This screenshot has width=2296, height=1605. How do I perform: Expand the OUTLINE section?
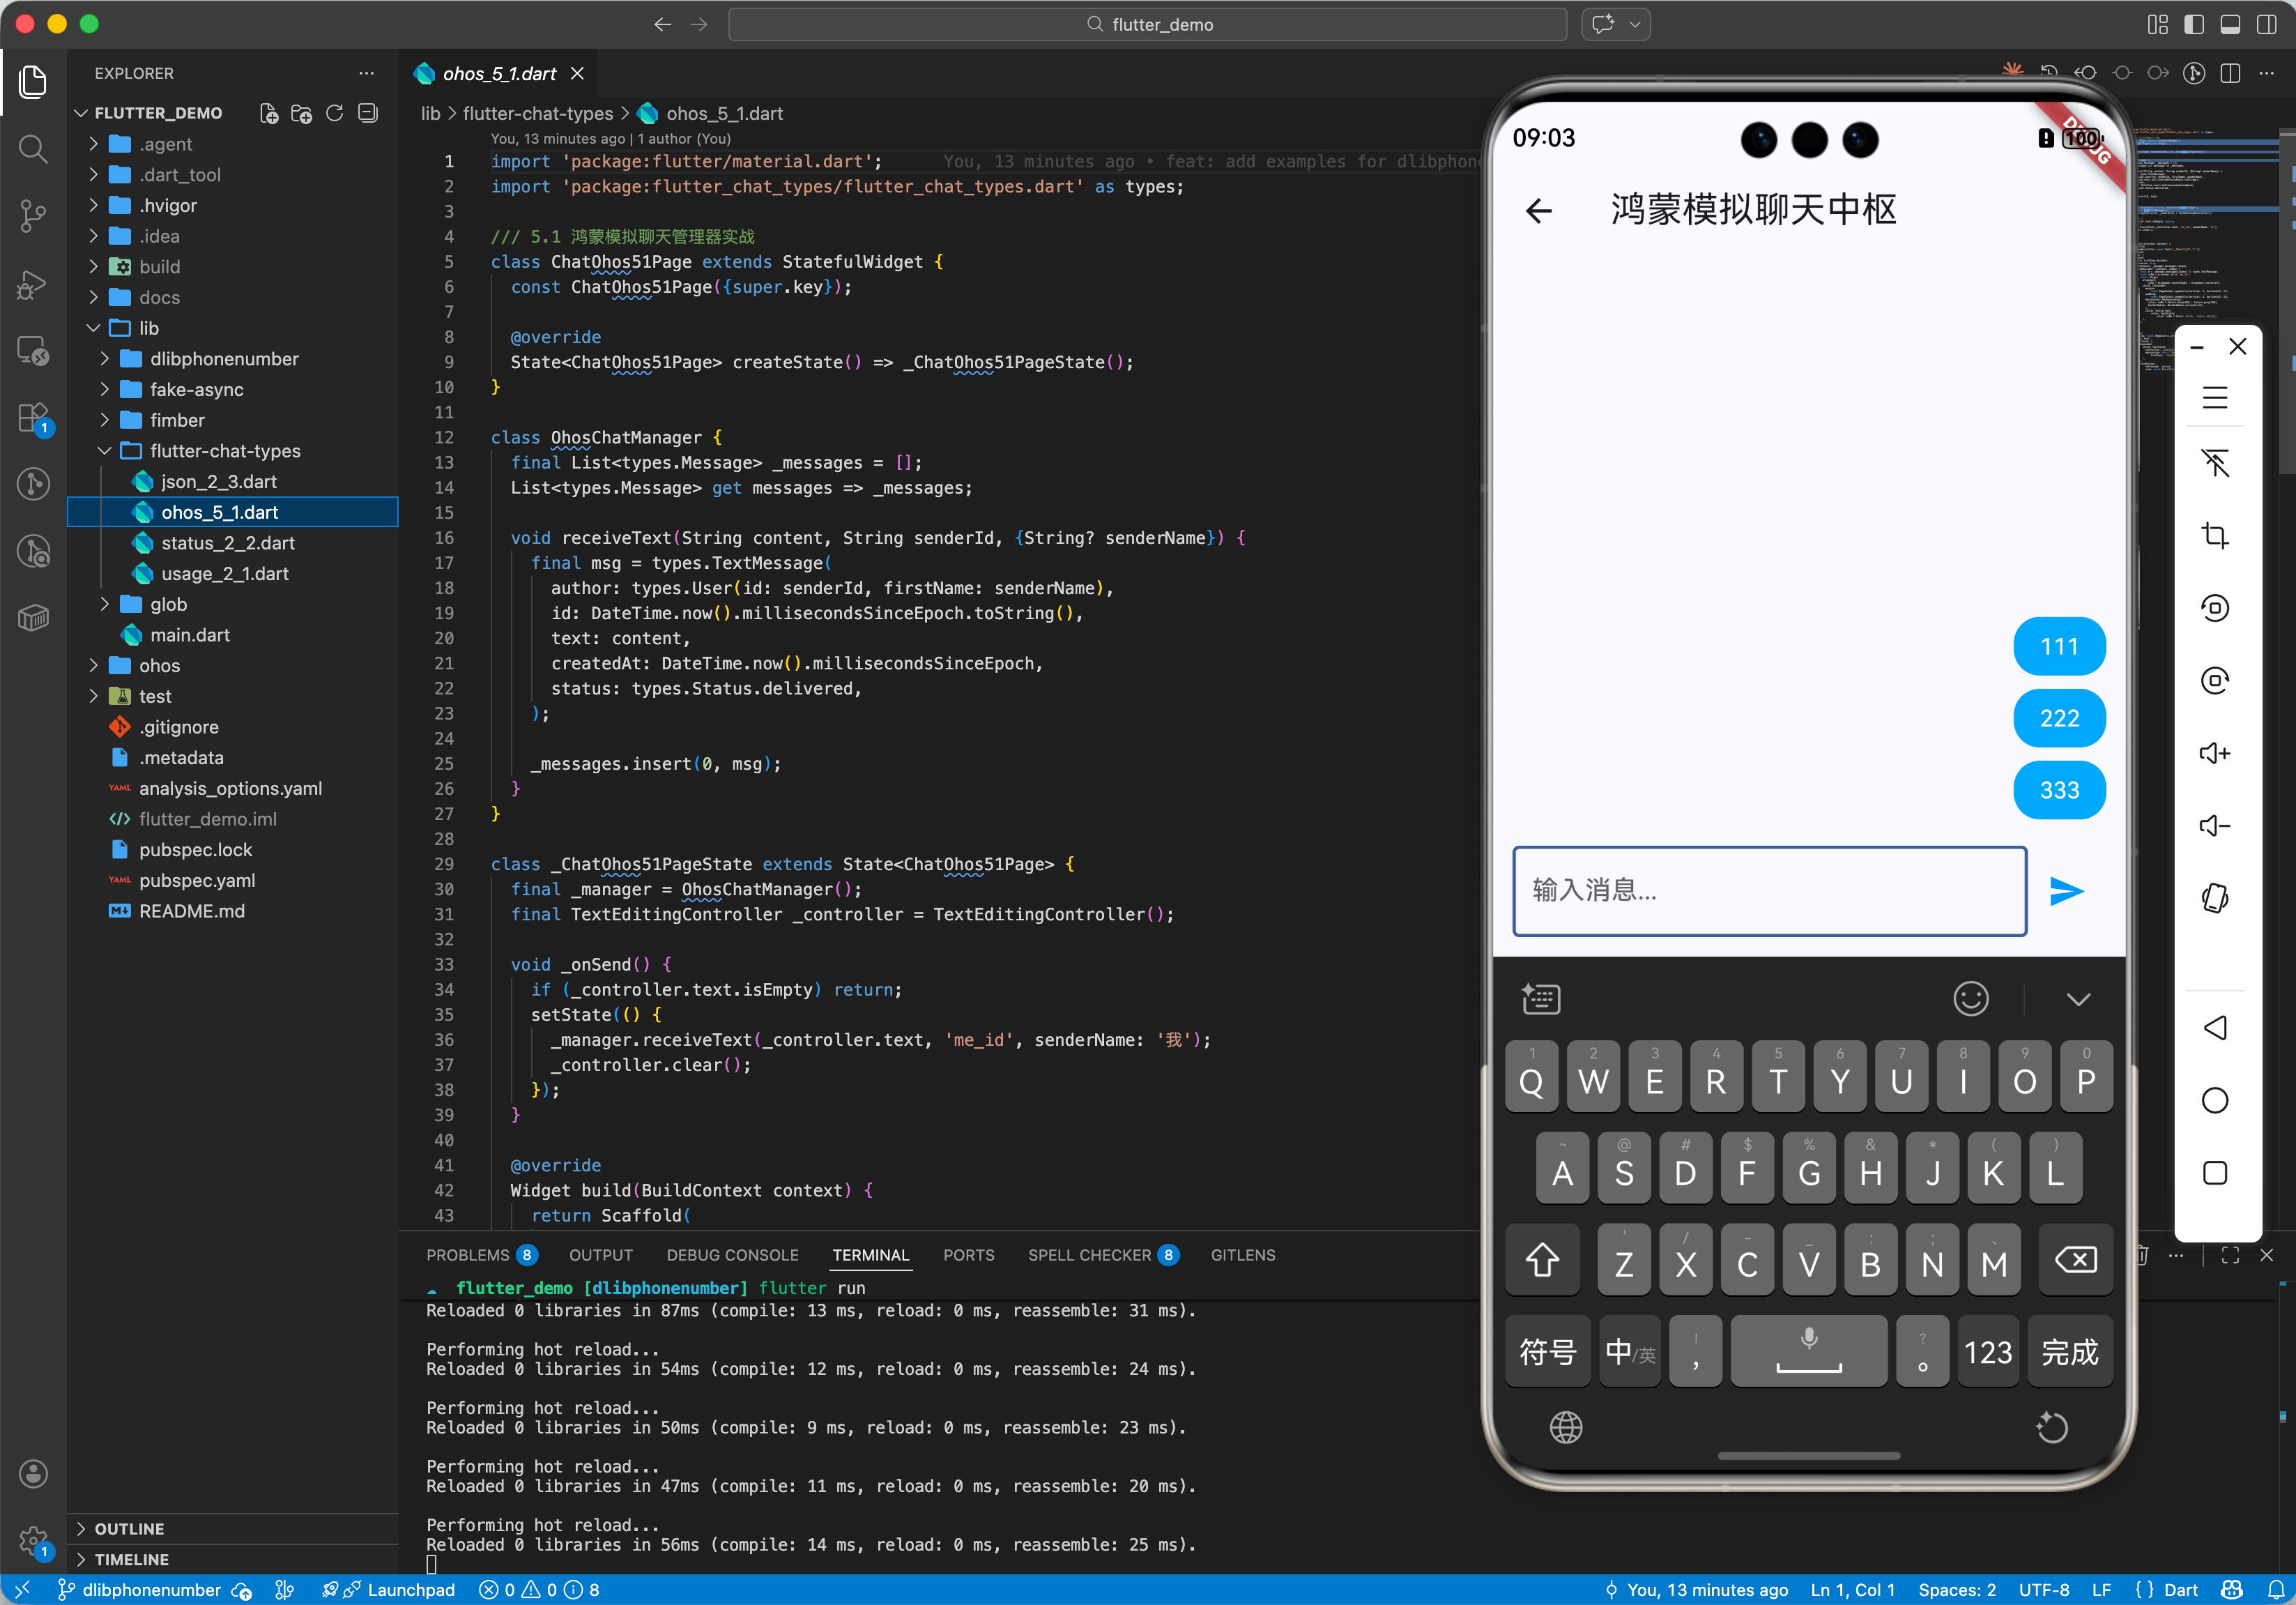click(x=129, y=1528)
